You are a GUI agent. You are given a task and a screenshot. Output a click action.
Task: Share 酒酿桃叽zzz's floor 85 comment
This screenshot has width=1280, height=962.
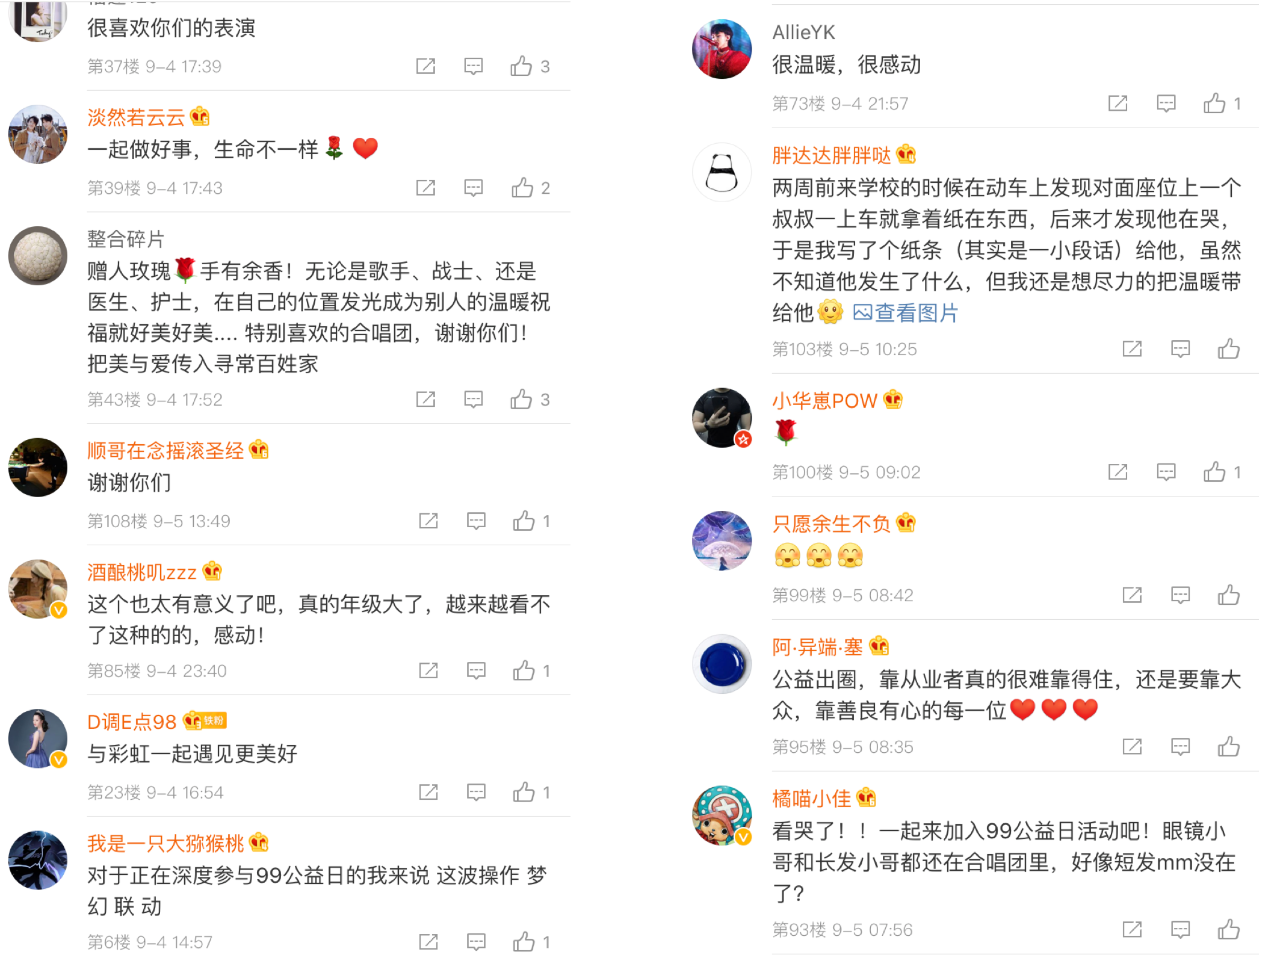click(x=429, y=671)
